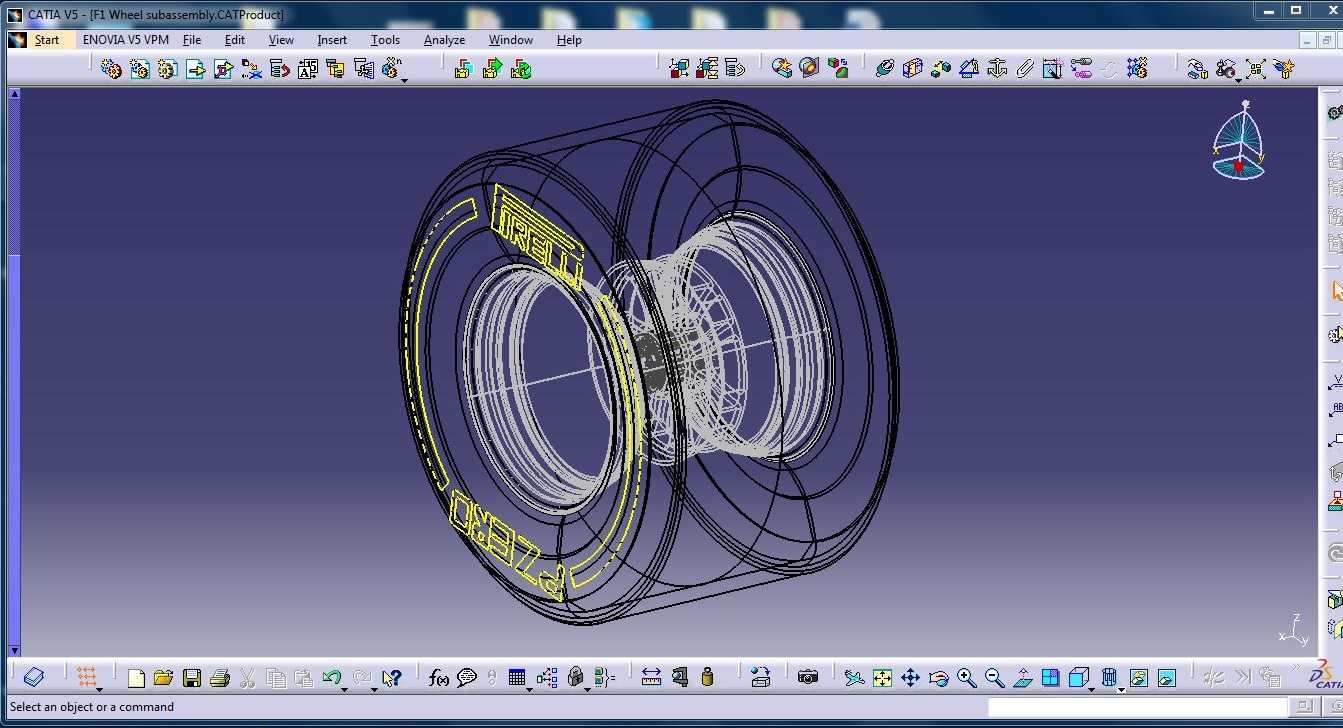Expand the grid icon dropdown arrow
The image size is (1343, 728).
coord(99,689)
